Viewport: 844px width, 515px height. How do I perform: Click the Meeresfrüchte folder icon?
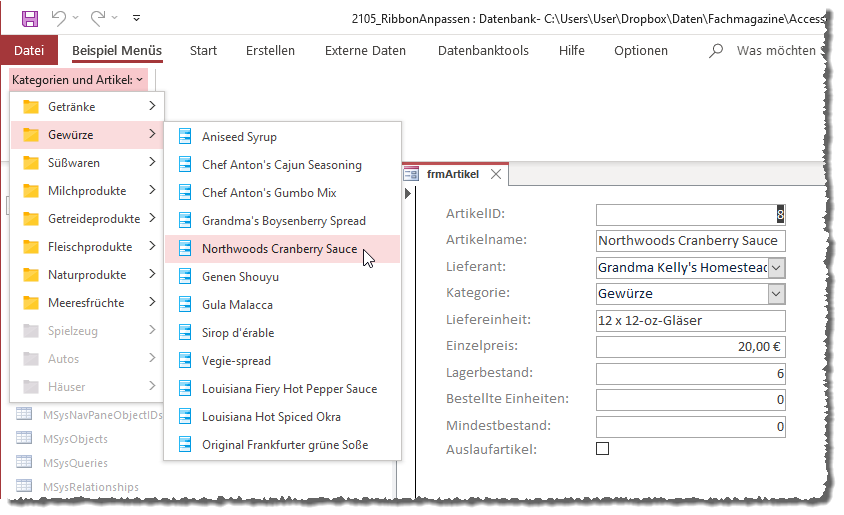[x=31, y=302]
